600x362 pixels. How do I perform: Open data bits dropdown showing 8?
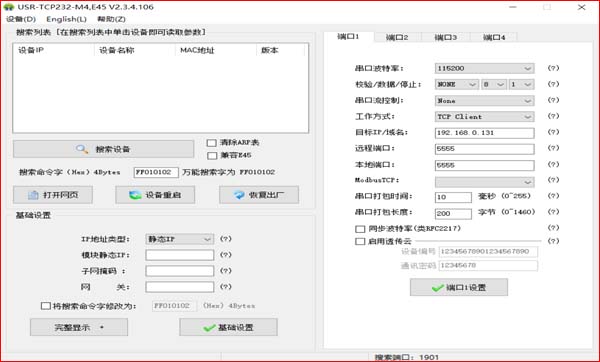[494, 84]
